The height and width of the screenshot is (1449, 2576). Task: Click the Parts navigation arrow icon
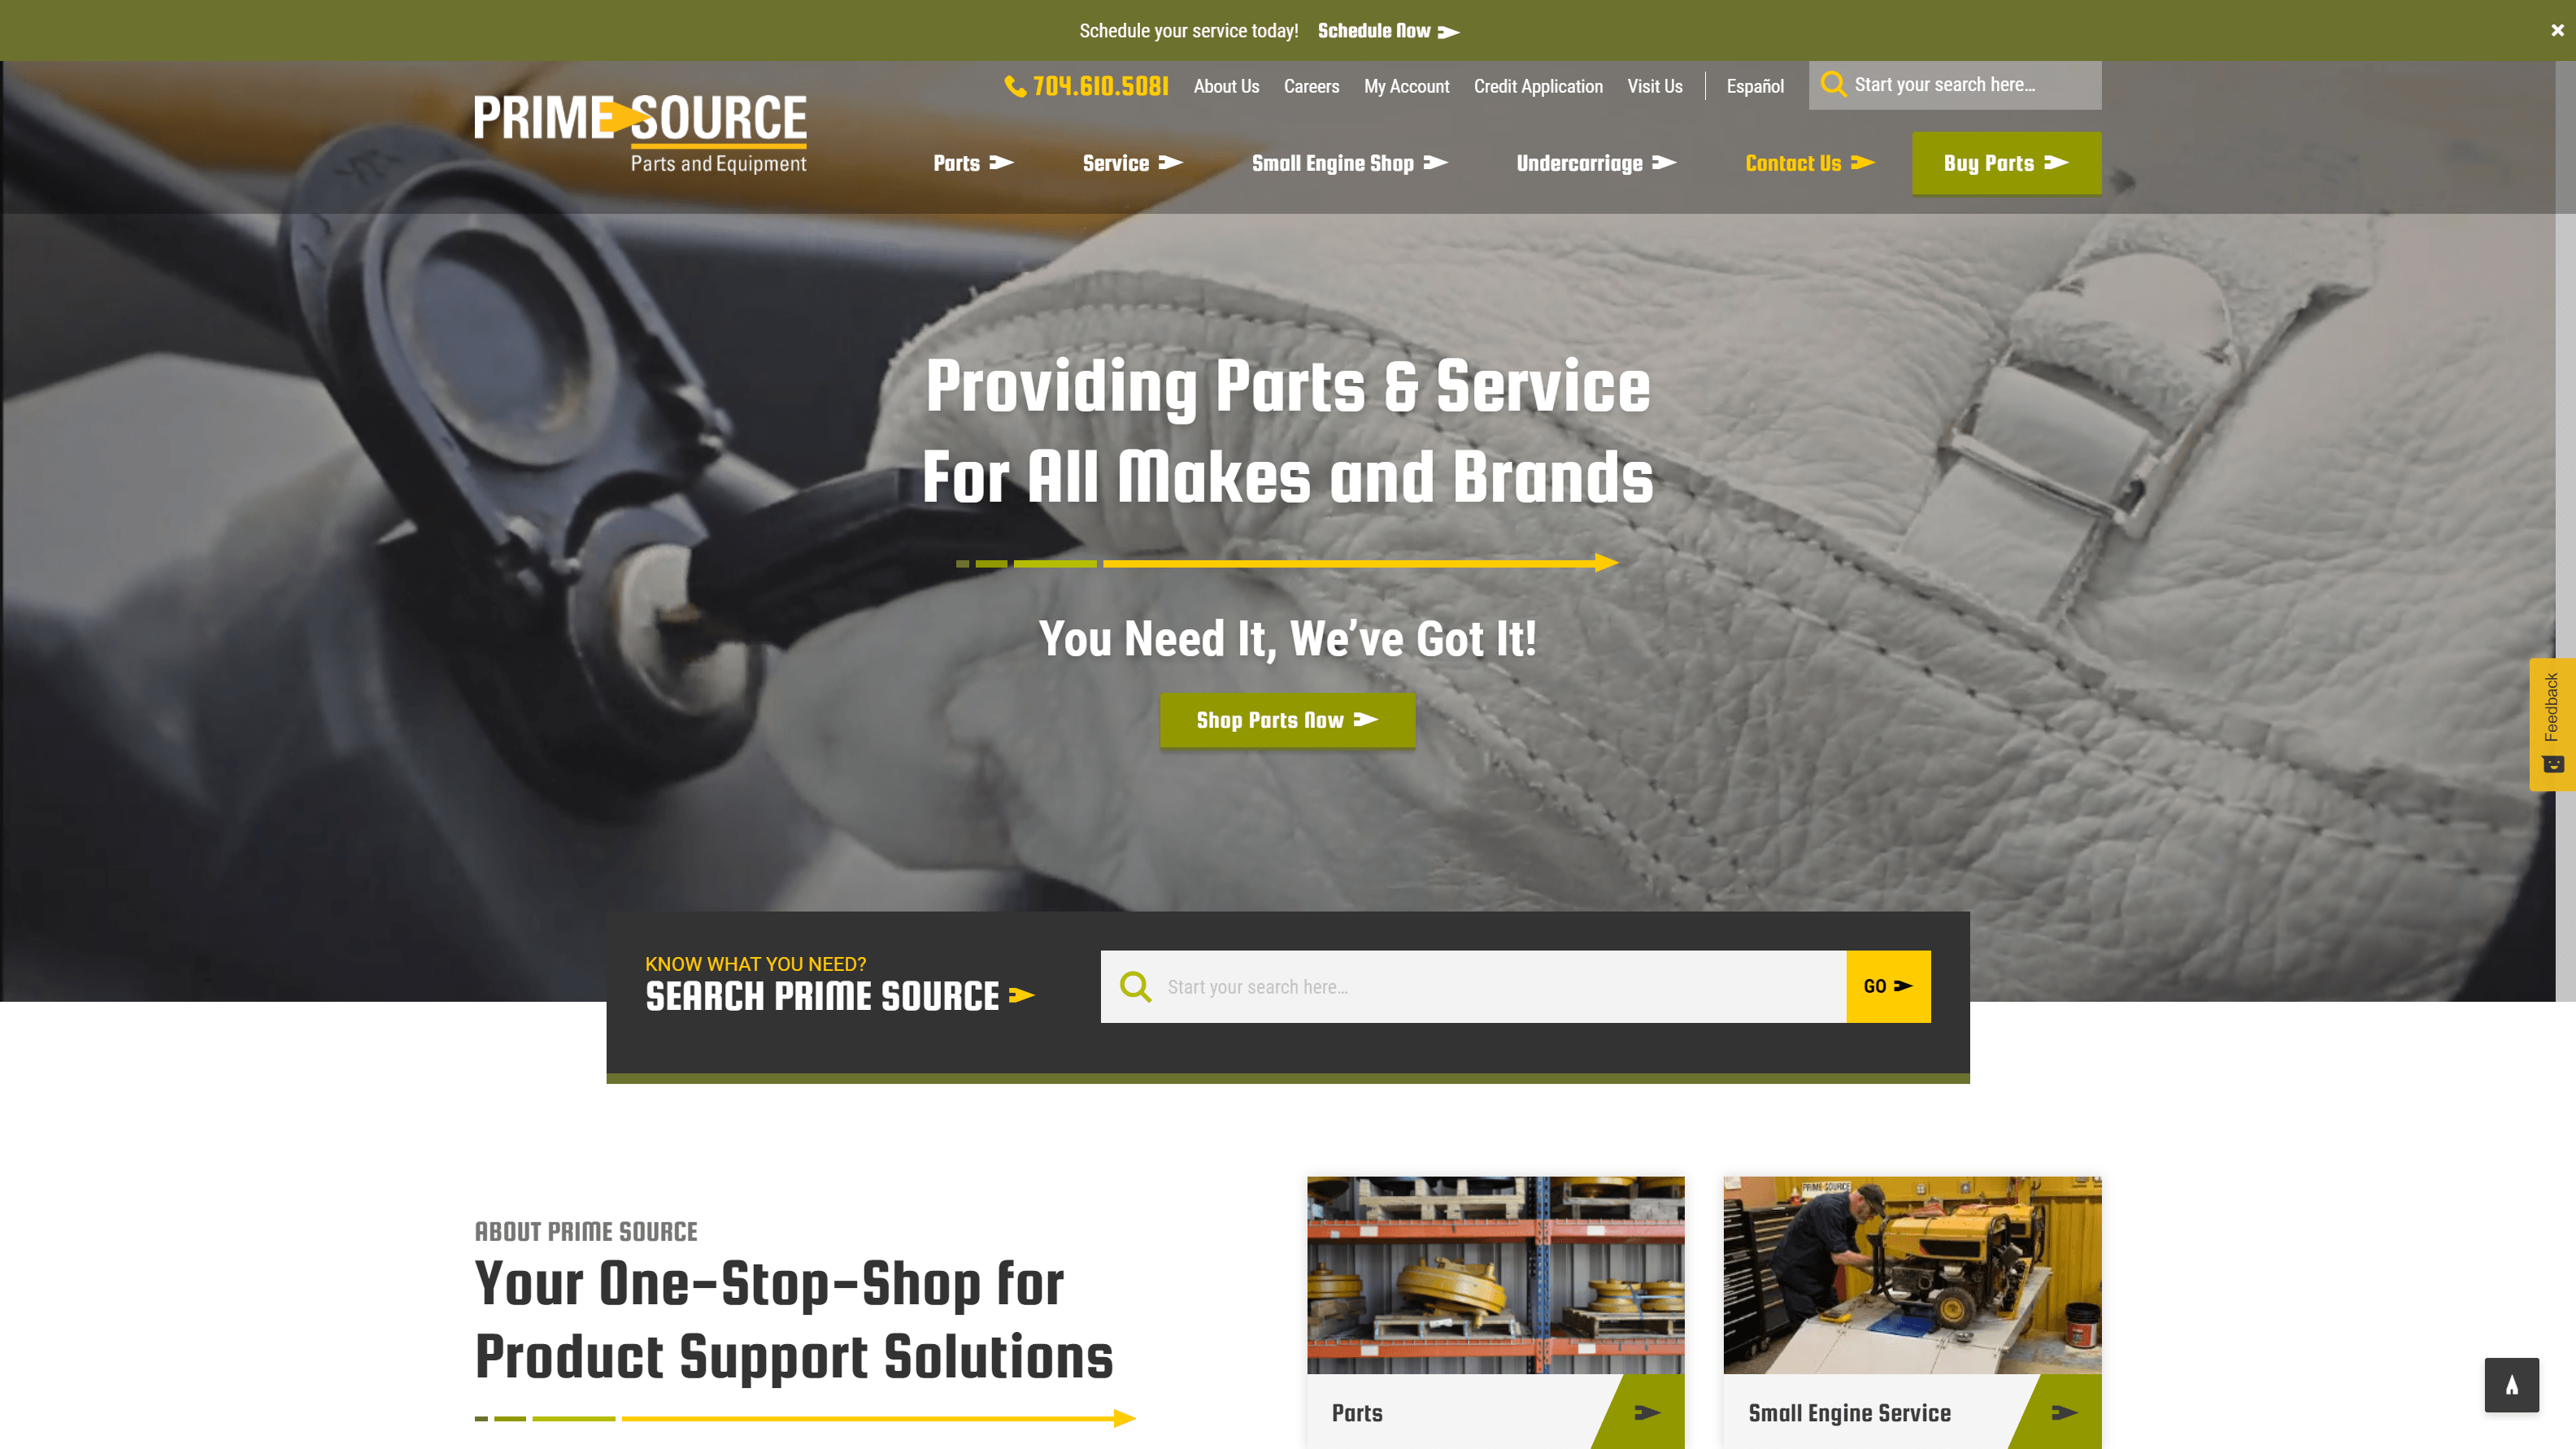click(x=1003, y=163)
